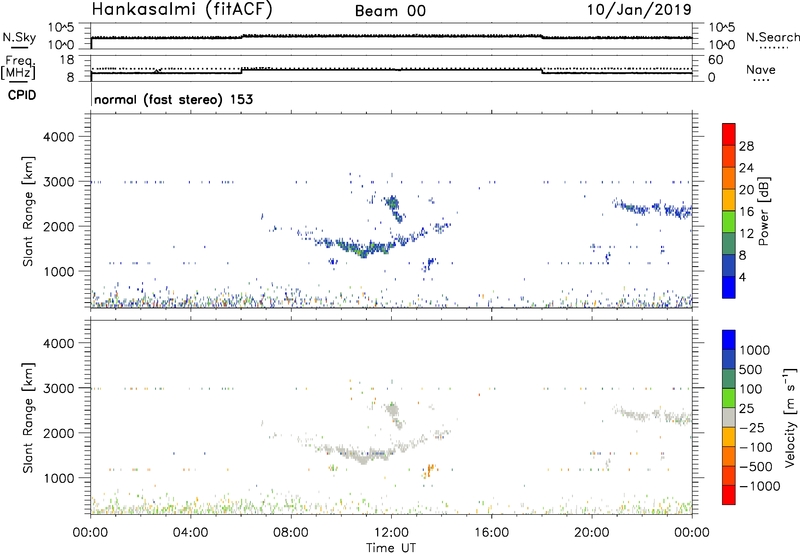Click power echo cluster near 12:00 at 2500 km
The width and height of the screenshot is (800, 554).
coord(393,203)
